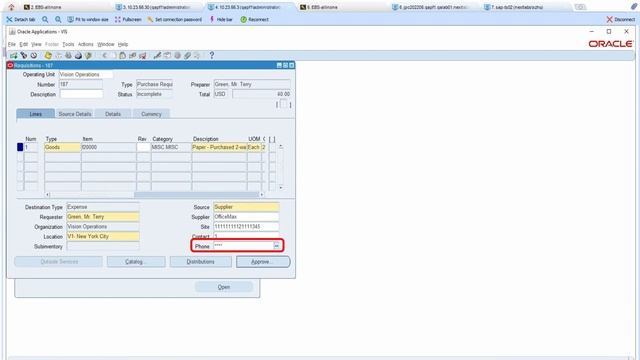The width and height of the screenshot is (640, 360).
Task: Click the Edit Field pencil icon
Action: pyautogui.click(x=157, y=56)
